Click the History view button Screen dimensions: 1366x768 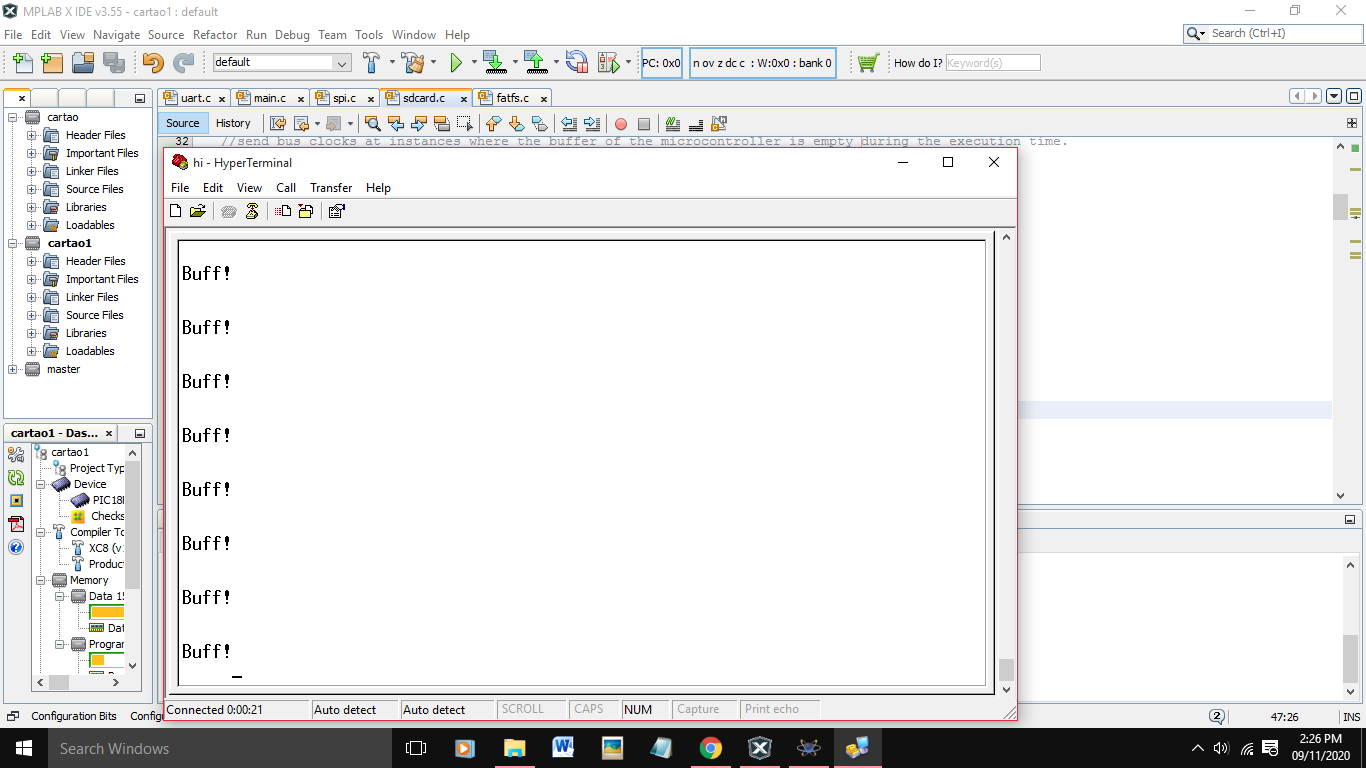[x=233, y=123]
